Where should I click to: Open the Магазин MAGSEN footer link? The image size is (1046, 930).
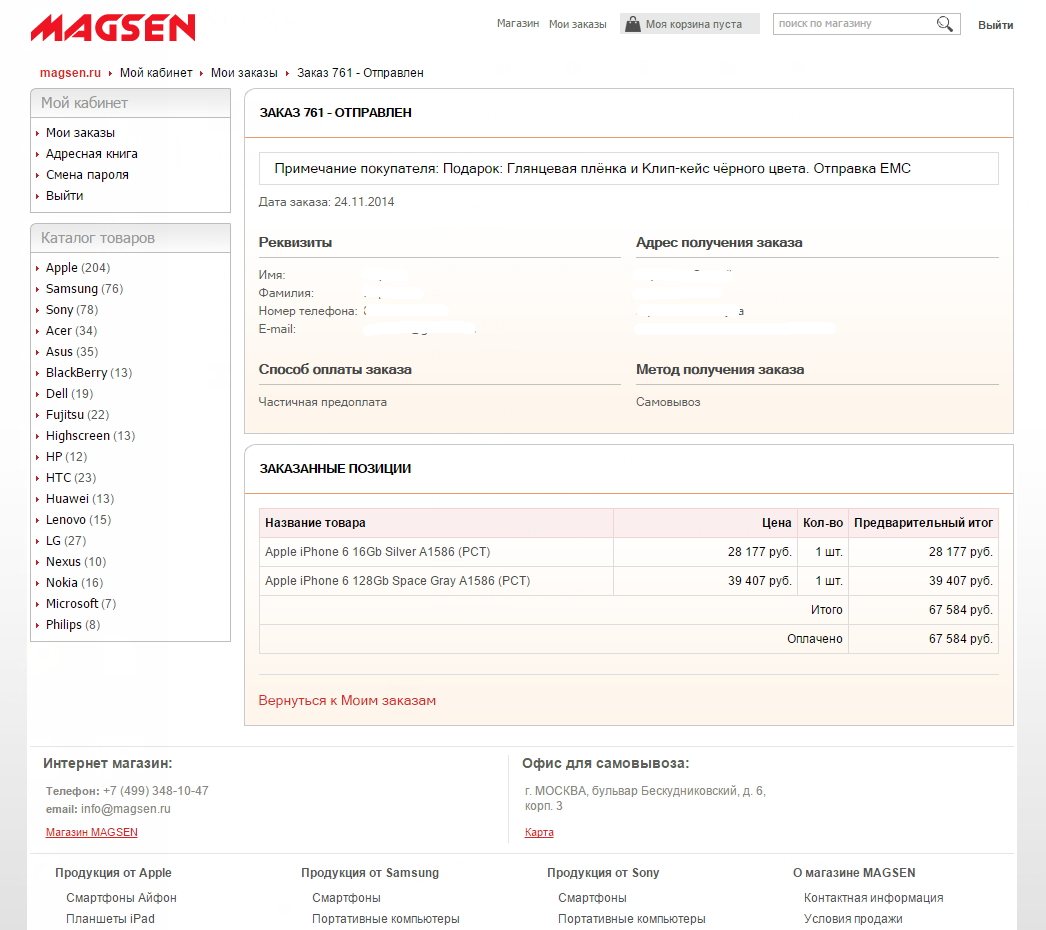tap(91, 832)
